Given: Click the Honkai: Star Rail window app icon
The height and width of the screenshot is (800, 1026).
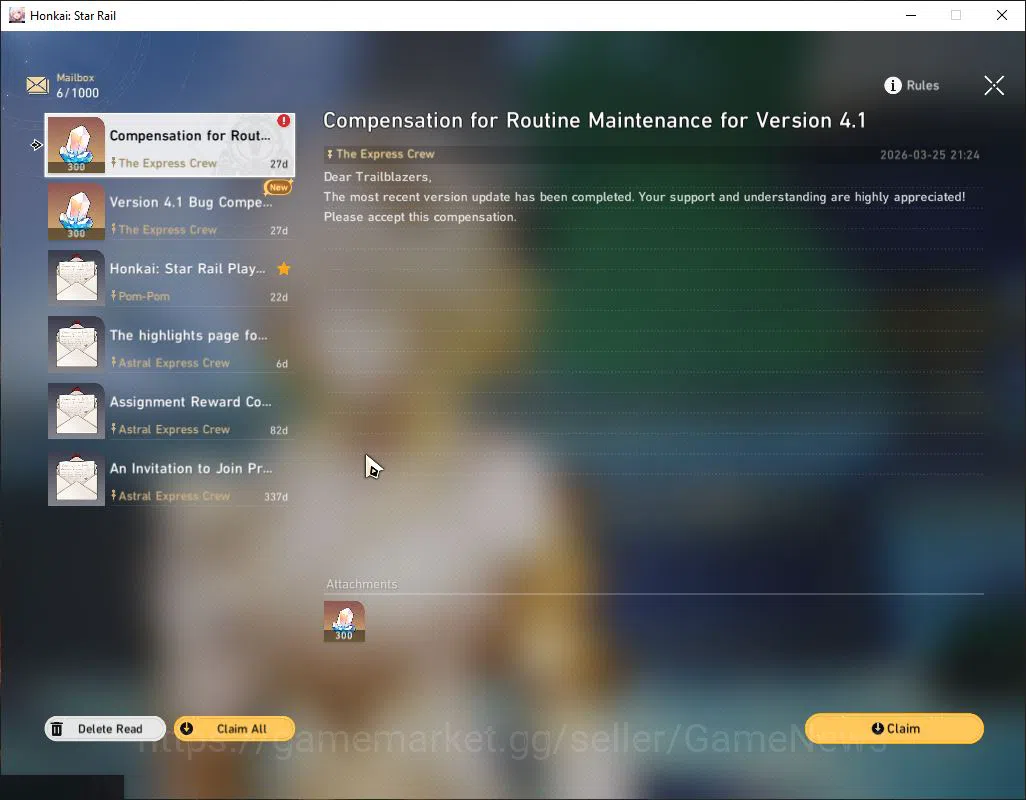Looking at the screenshot, I should click(16, 15).
